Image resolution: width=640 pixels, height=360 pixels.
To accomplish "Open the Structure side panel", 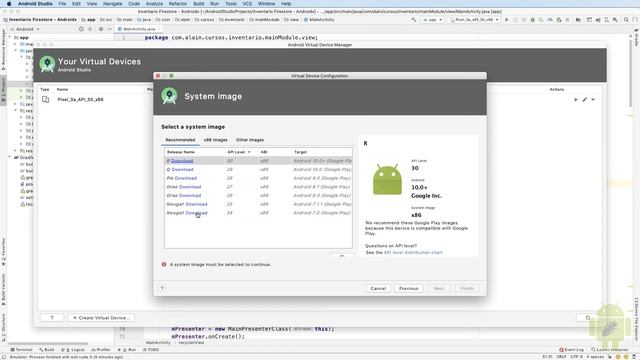I will pyautogui.click(x=3, y=327).
